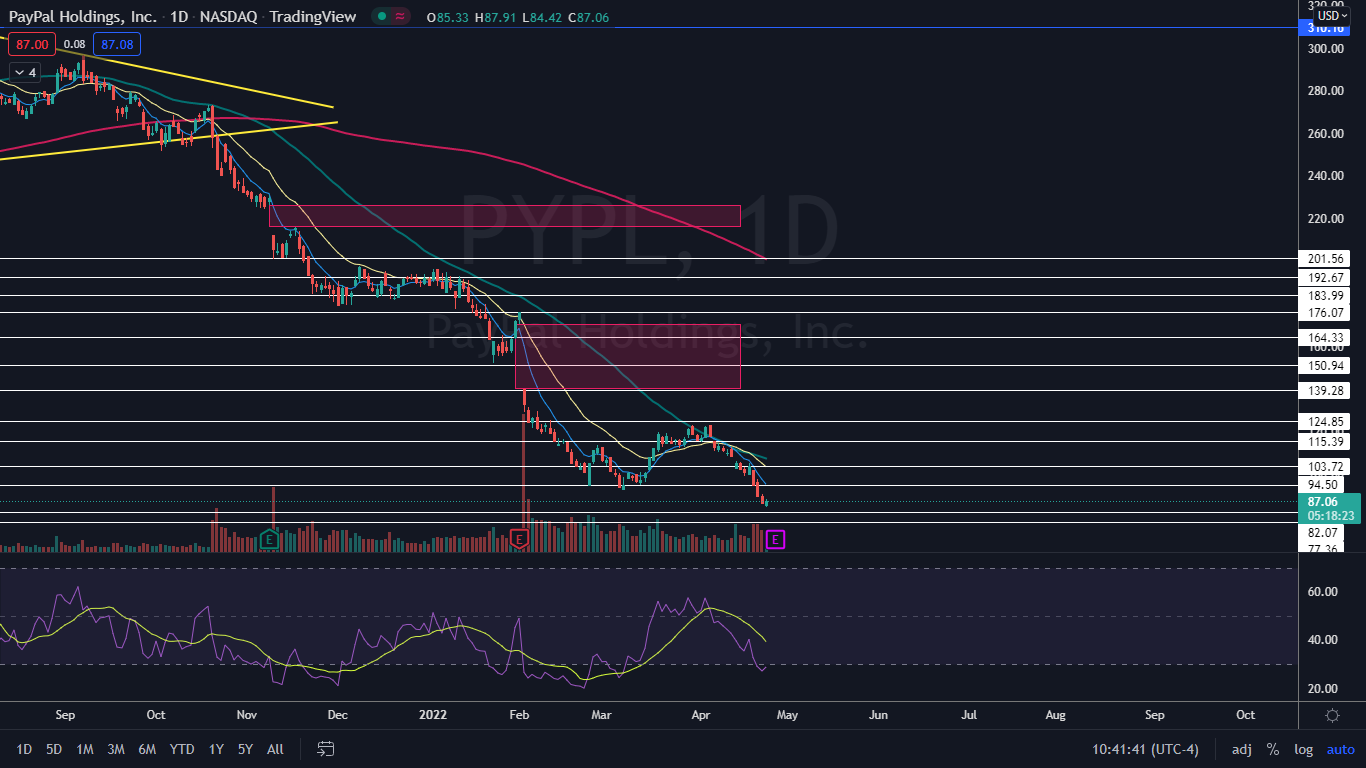This screenshot has height=768, width=1366.
Task: Click the NASDAQ exchange label
Action: 229,17
